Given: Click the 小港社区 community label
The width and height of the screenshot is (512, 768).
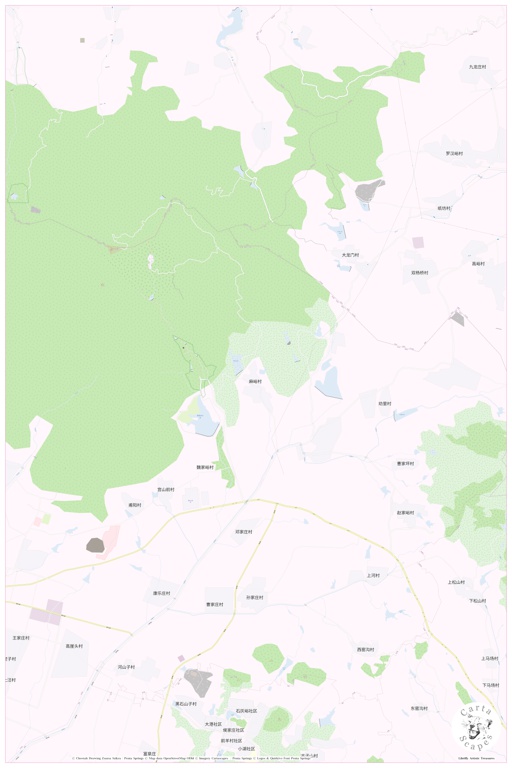Looking at the screenshot, I should (x=246, y=749).
